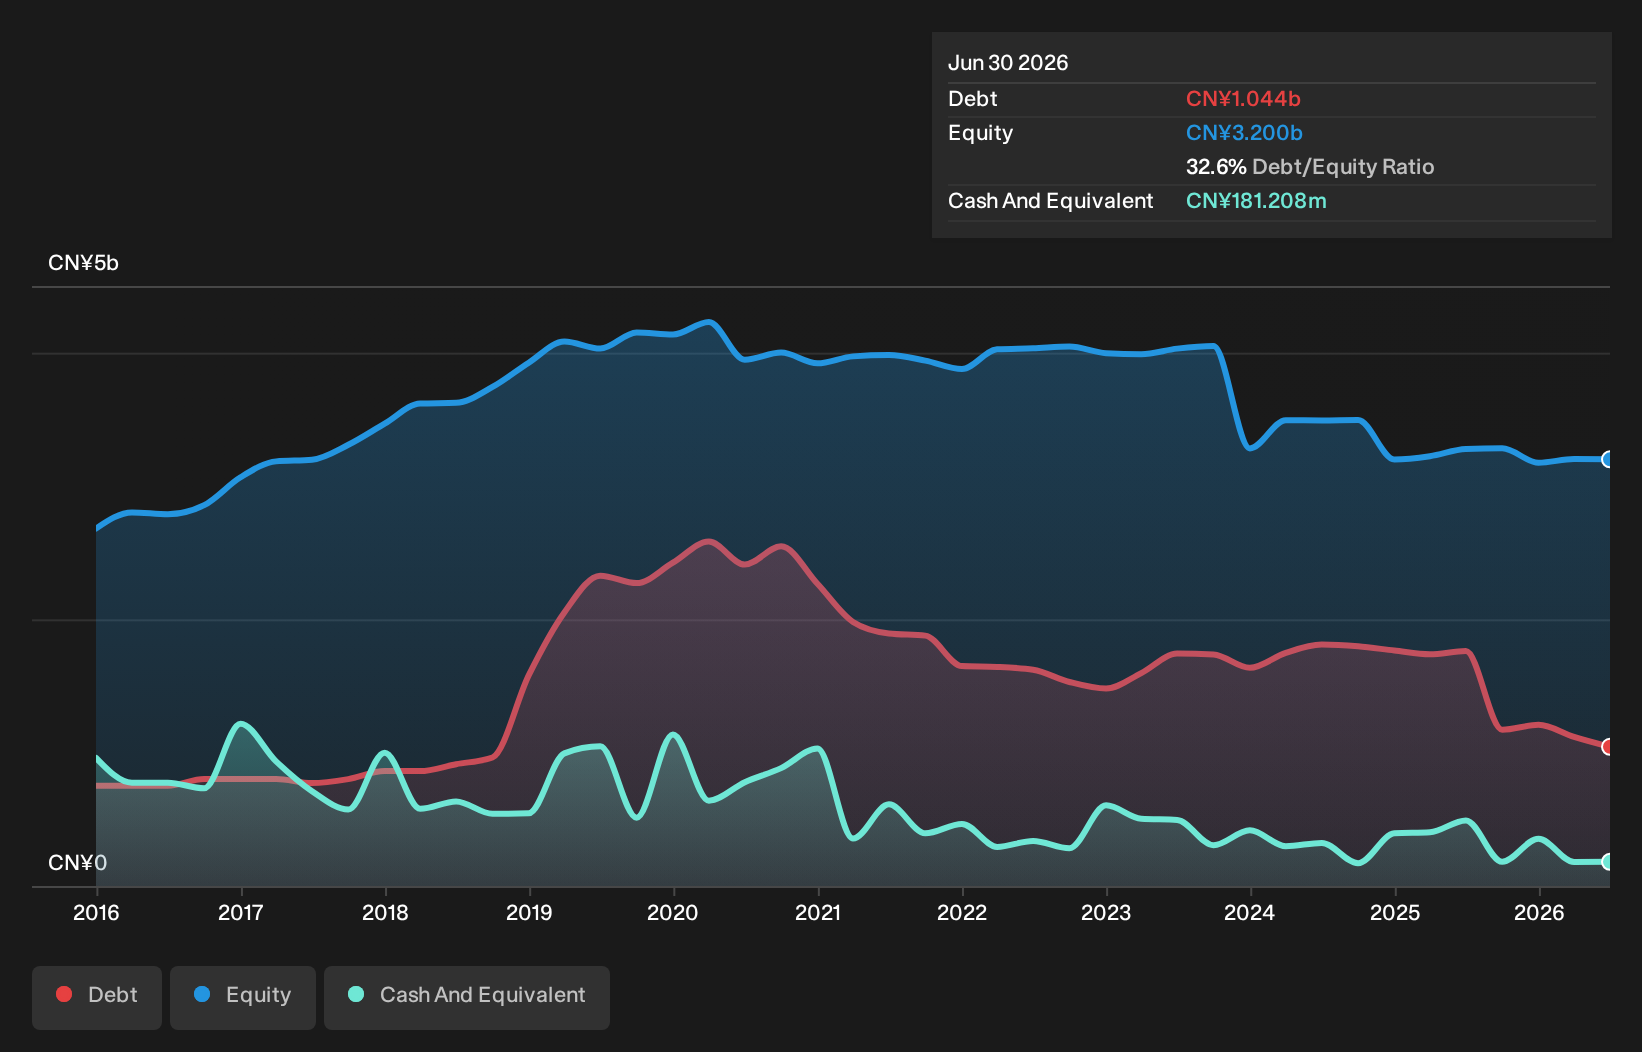Click the blue dot in Equity legend
The width and height of the screenshot is (1642, 1052).
(202, 994)
